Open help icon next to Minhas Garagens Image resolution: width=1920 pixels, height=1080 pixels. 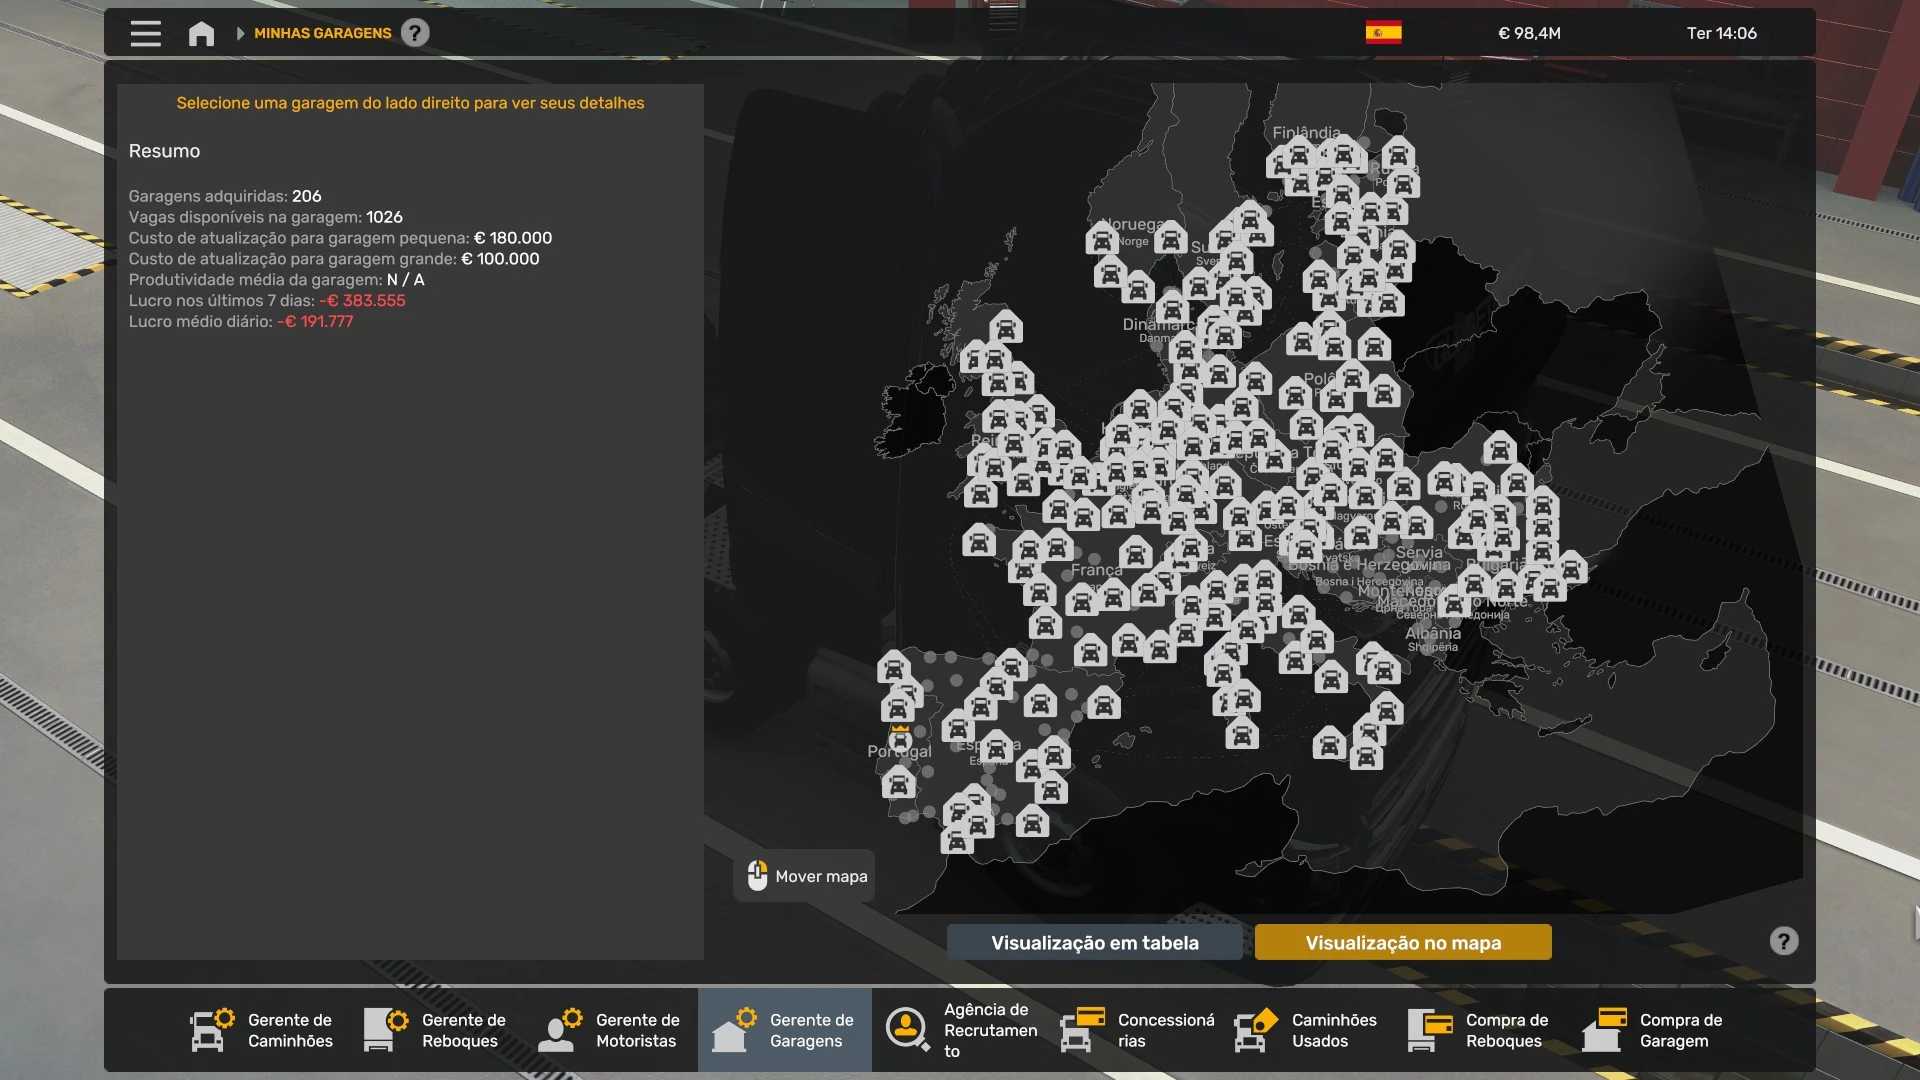tap(415, 33)
